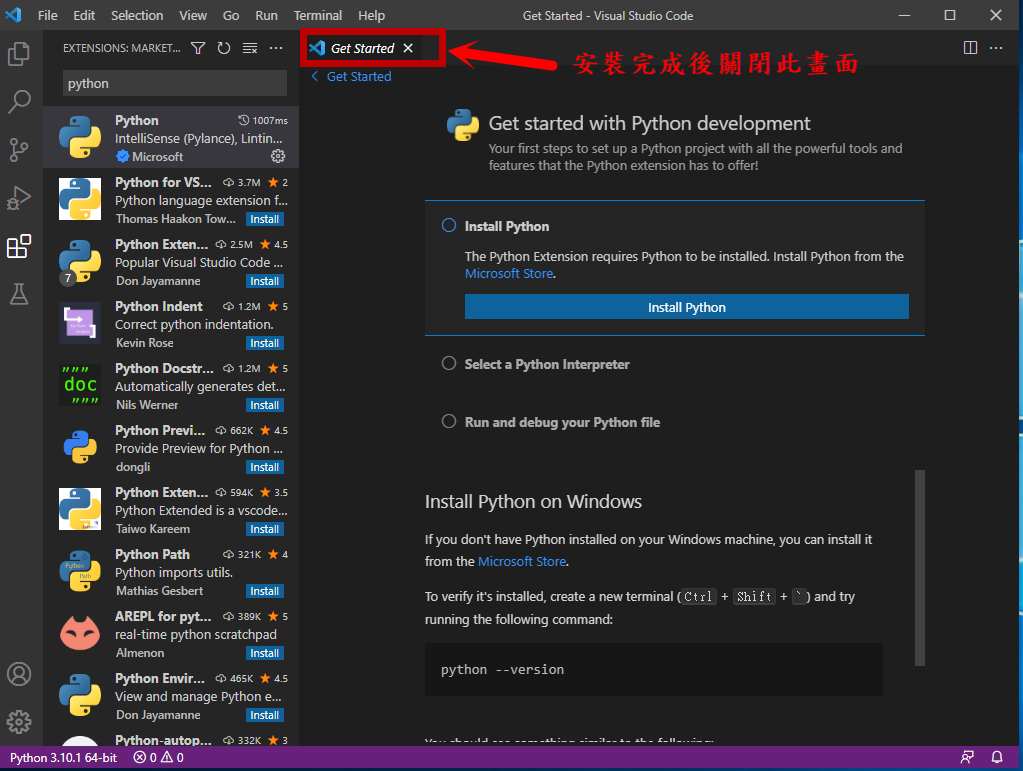The image size is (1023, 771).
Task: Open the Run and Debug view
Action: 19,198
